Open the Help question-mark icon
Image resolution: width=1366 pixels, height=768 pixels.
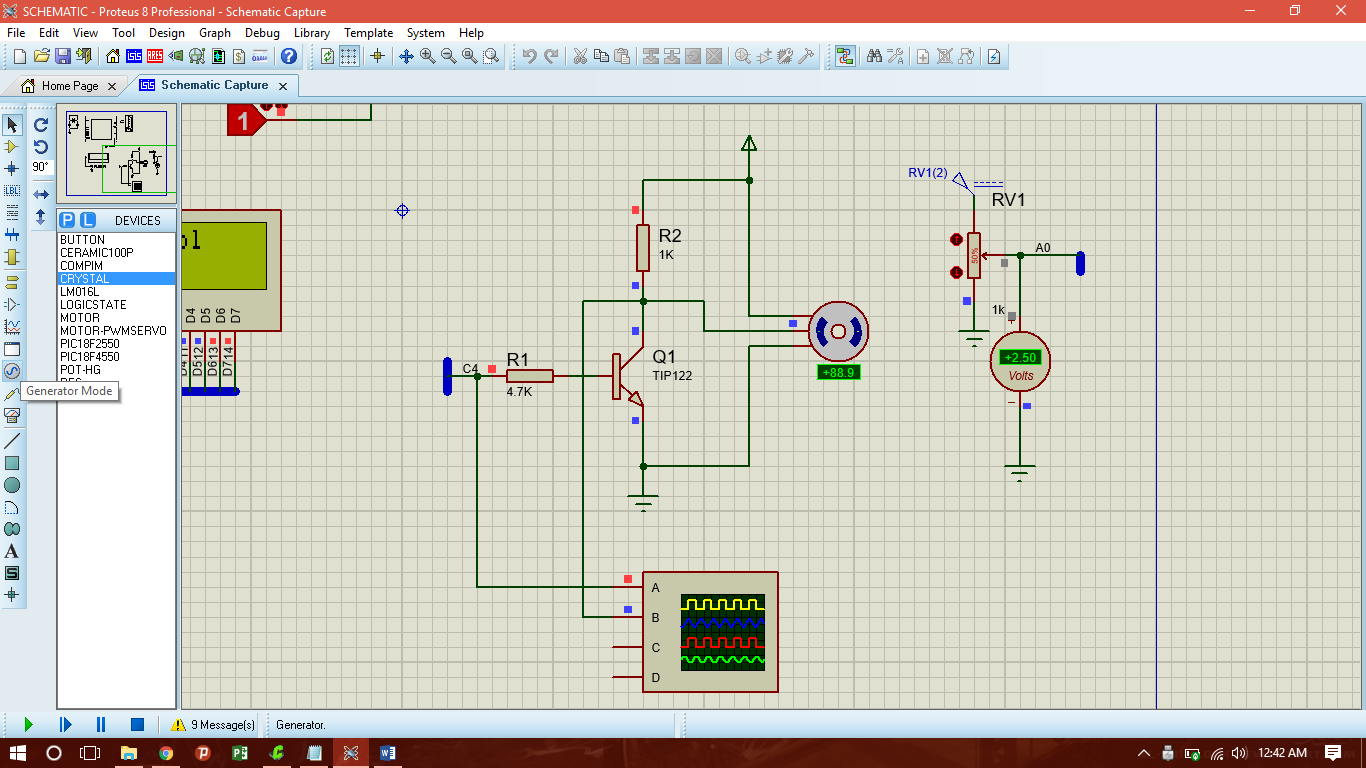289,56
